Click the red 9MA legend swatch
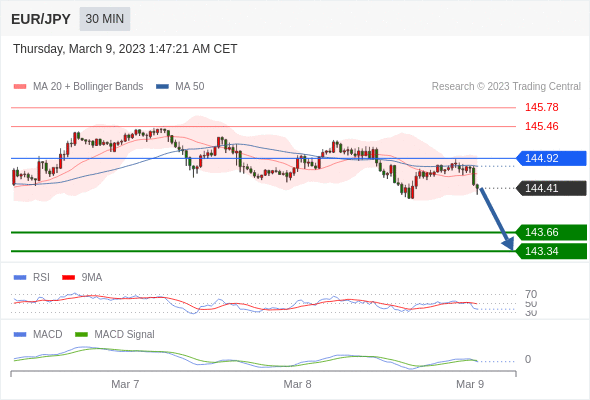The image size is (590, 400). click(68, 278)
